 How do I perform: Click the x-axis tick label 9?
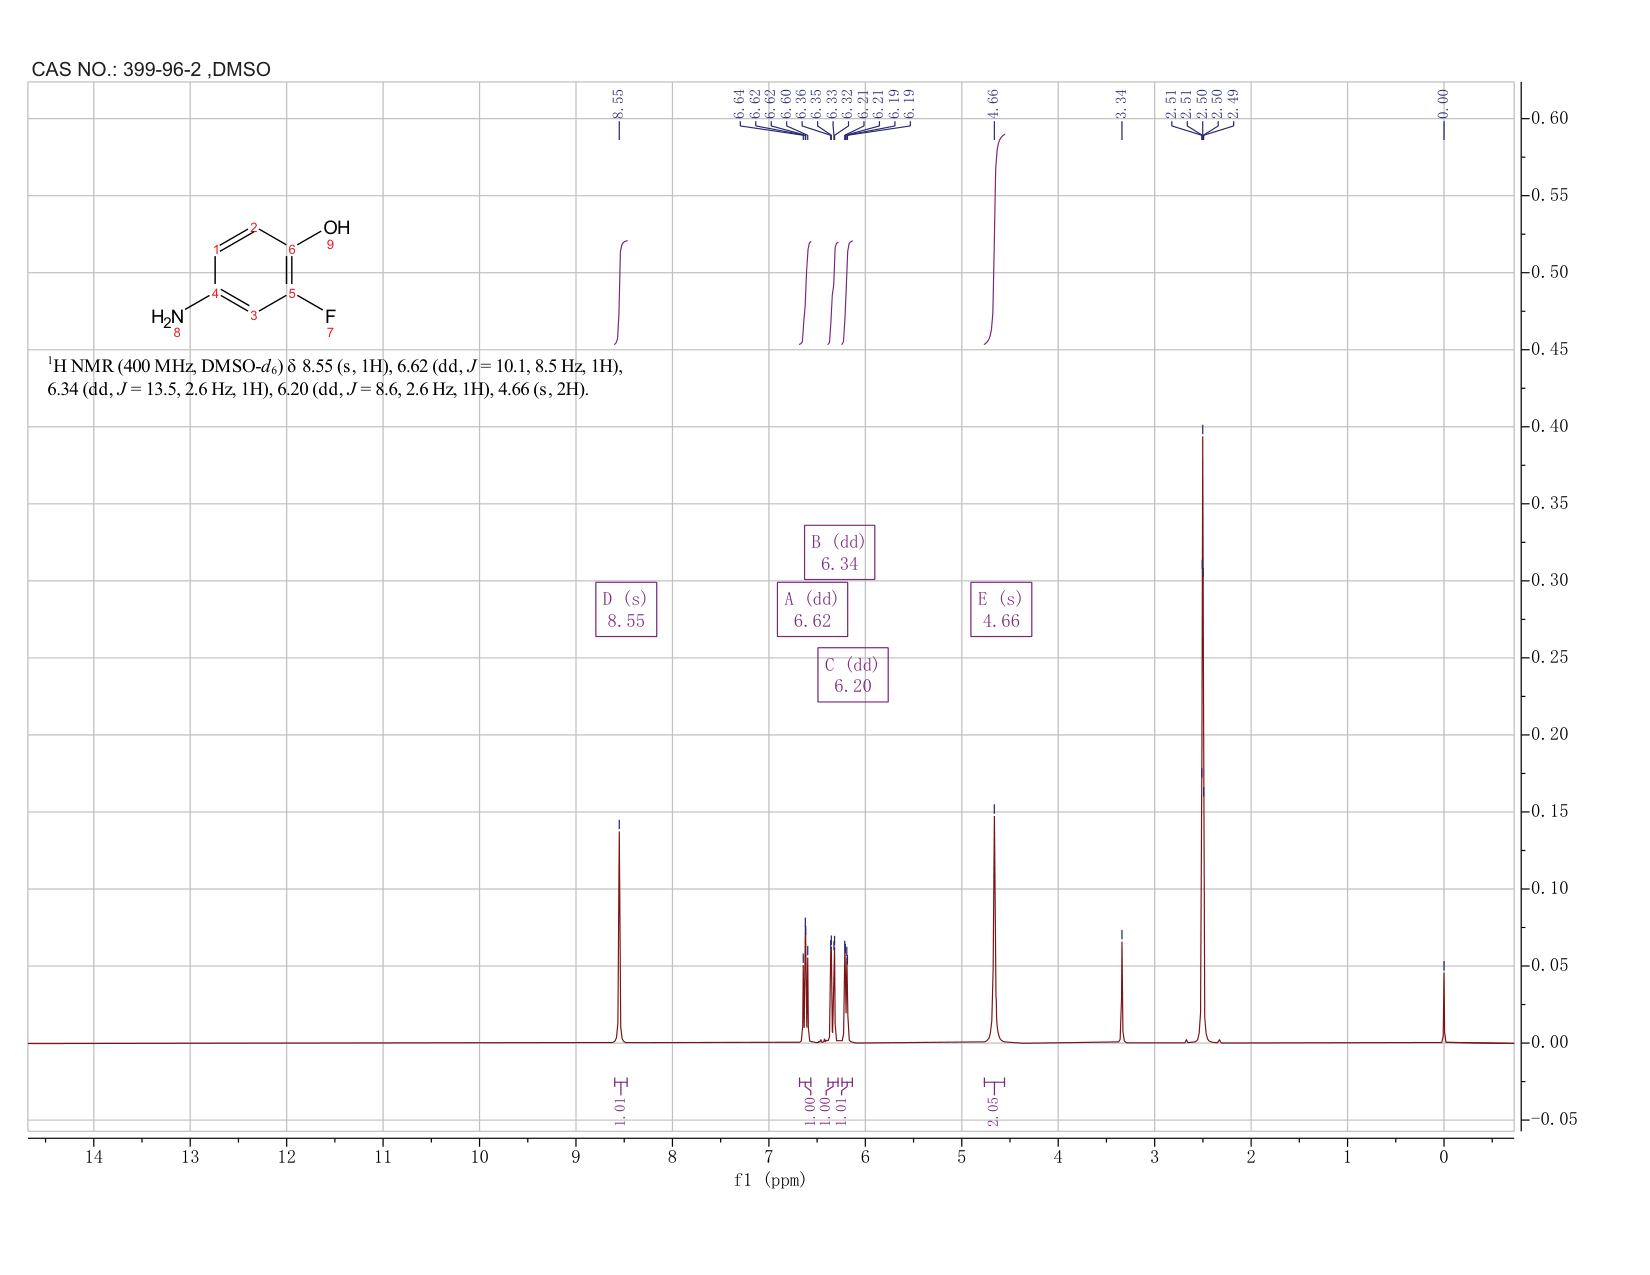click(x=576, y=1157)
